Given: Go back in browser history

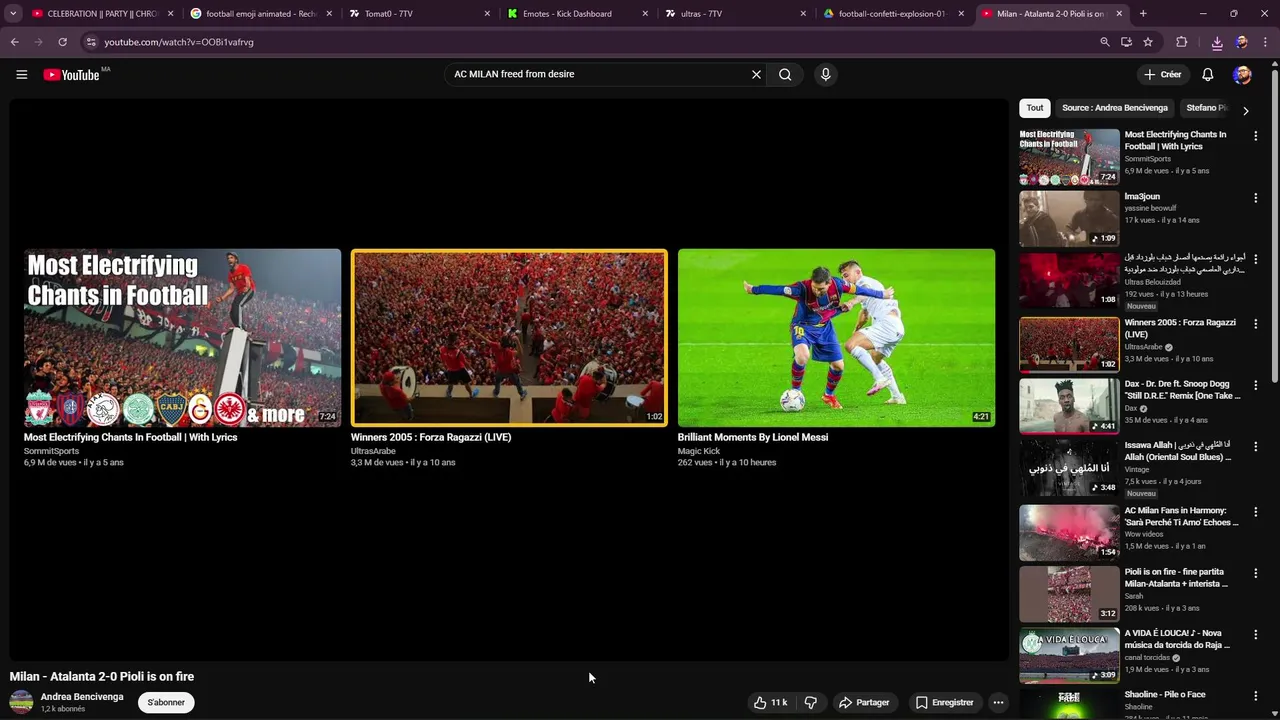Looking at the screenshot, I should (x=14, y=42).
